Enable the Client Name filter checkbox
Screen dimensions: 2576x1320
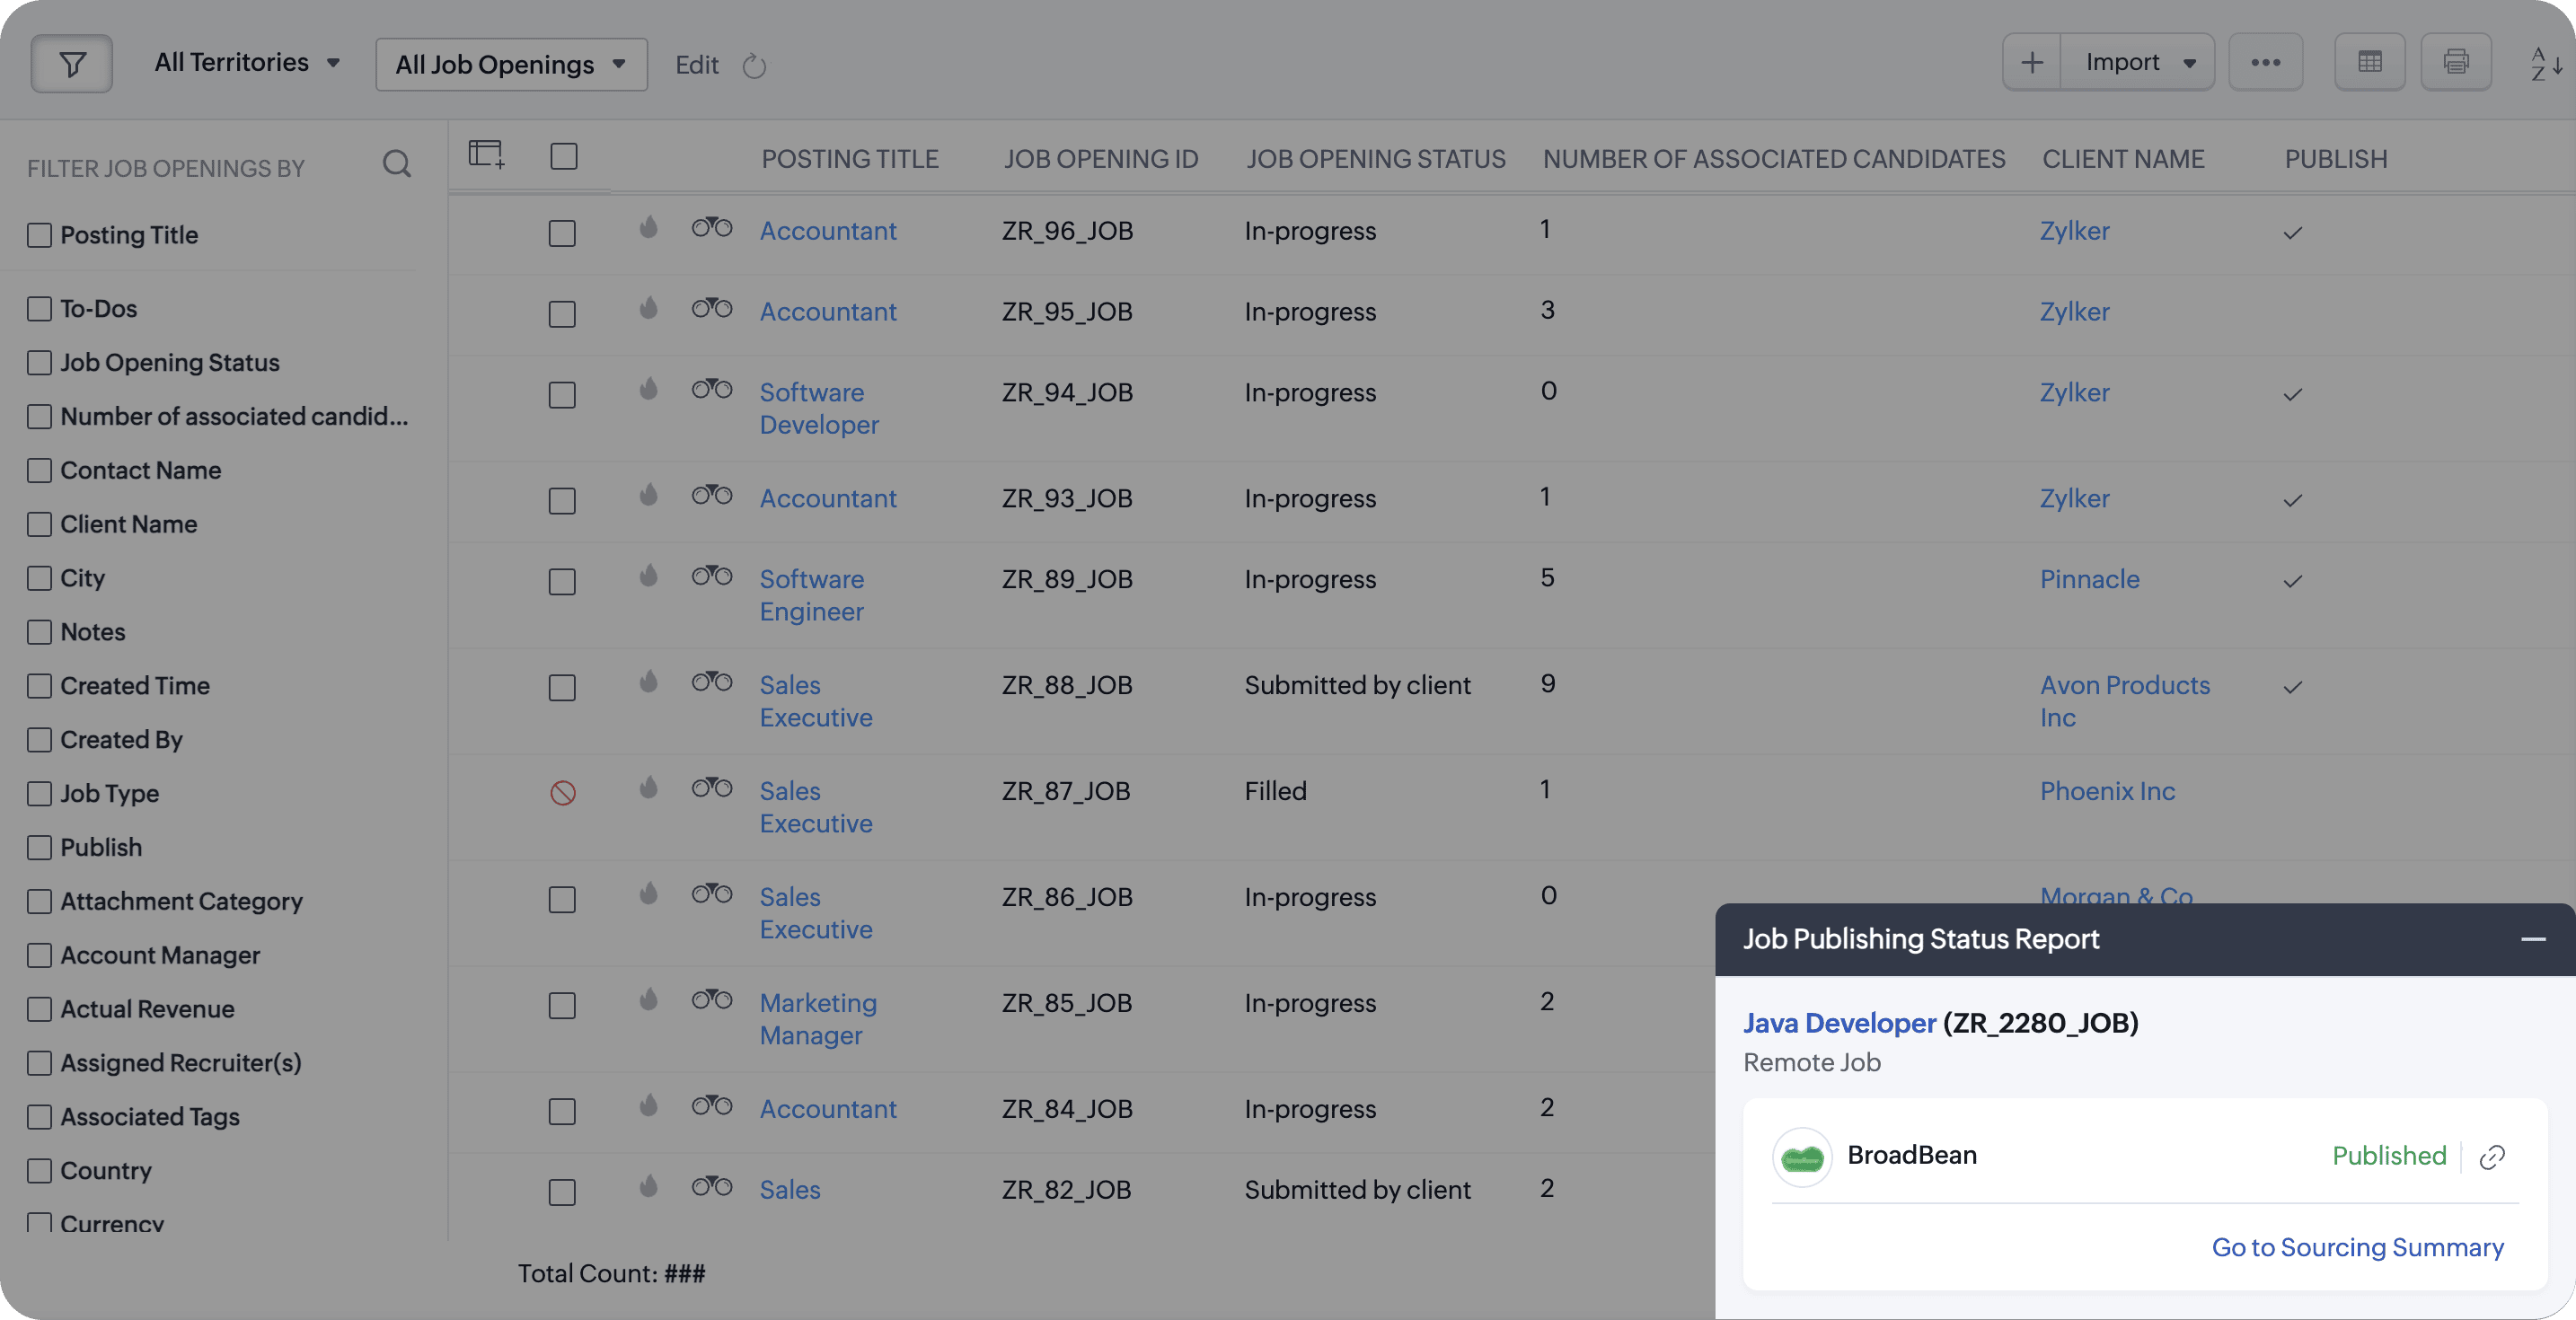(40, 525)
